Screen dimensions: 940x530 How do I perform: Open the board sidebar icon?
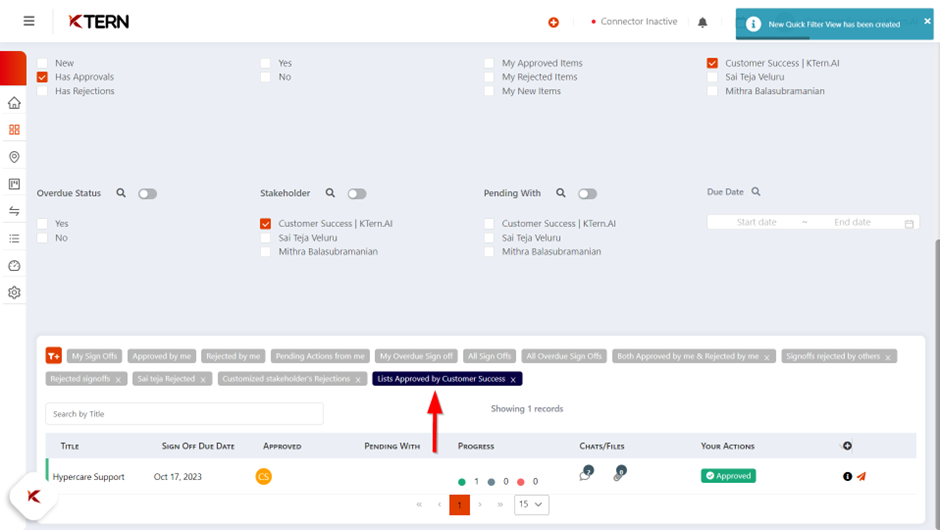click(14, 184)
